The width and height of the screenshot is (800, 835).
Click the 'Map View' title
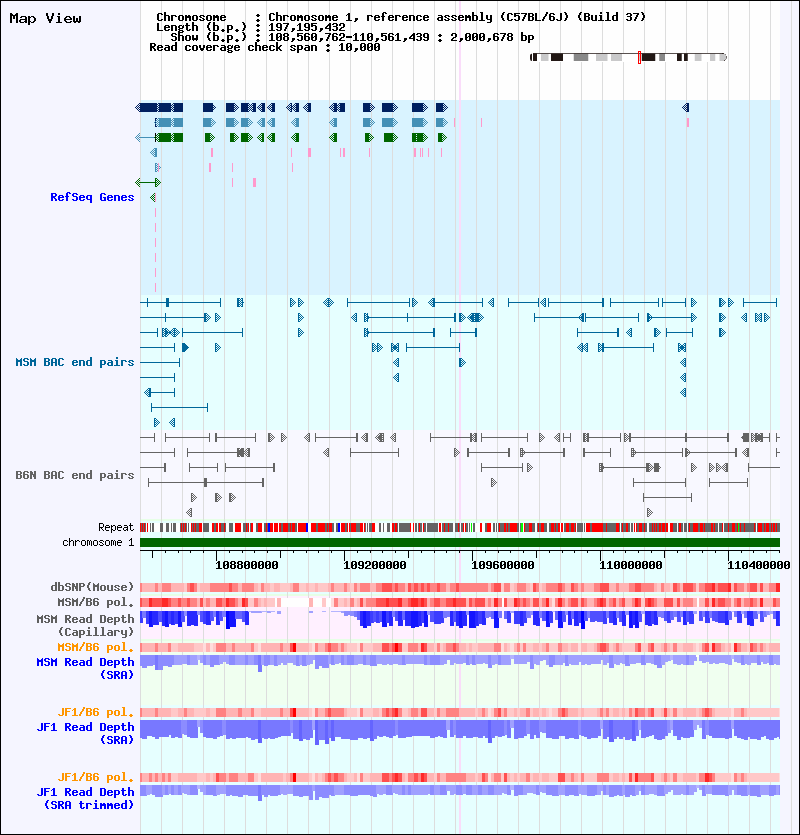point(45,19)
